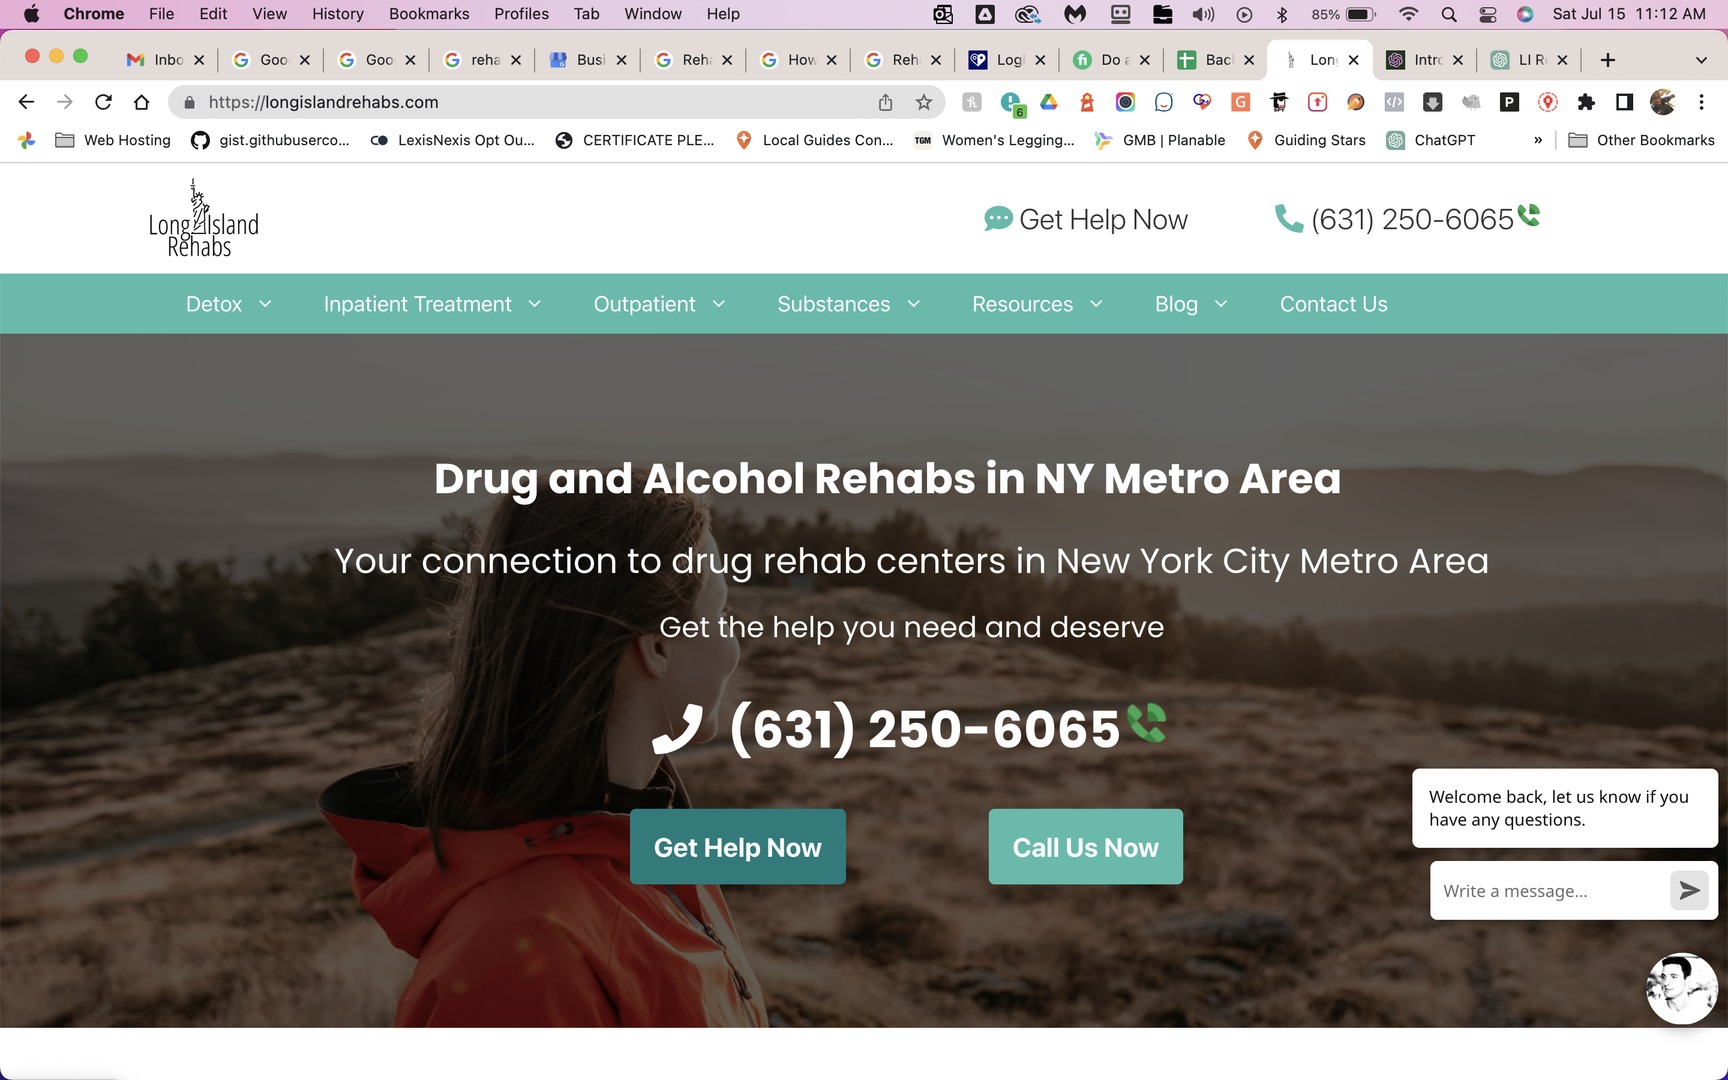Click the Write a message field

coord(1550,891)
